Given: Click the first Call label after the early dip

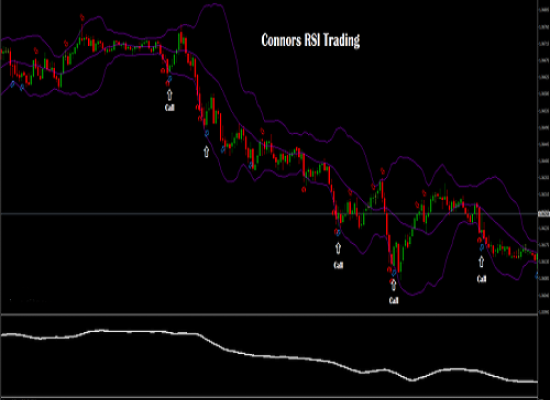Looking at the screenshot, I should point(169,107).
